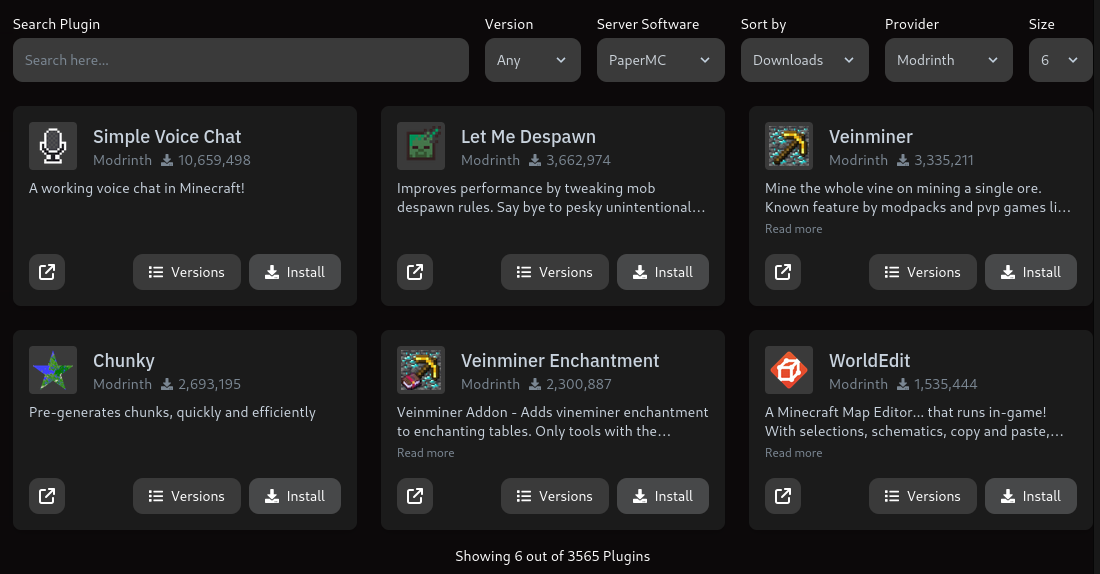Open Provider dropdown showing Modrinth
1100x574 pixels.
coord(948,60)
